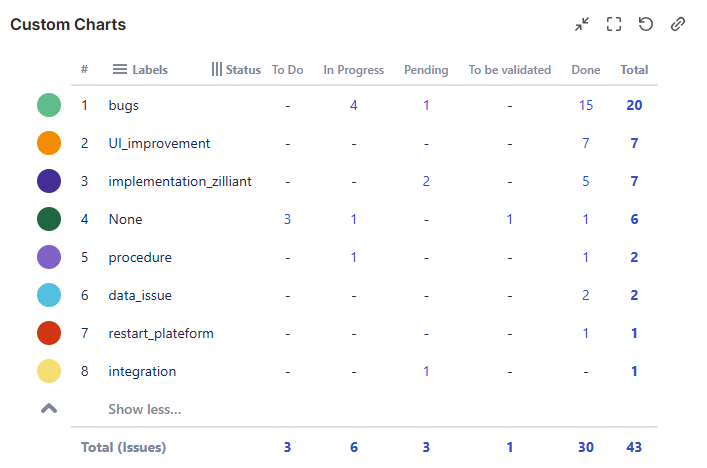
Task: Select the orange UI_improvement color swatch
Action: (49, 143)
